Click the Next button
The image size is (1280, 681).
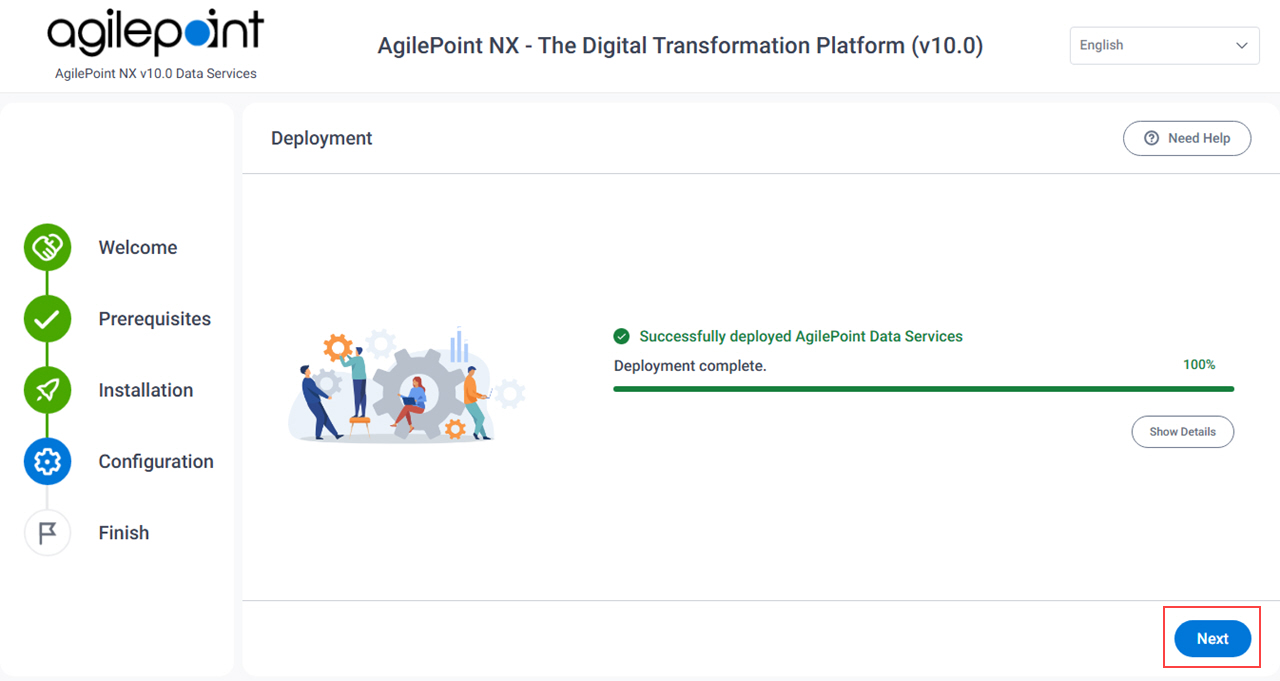tap(1212, 639)
